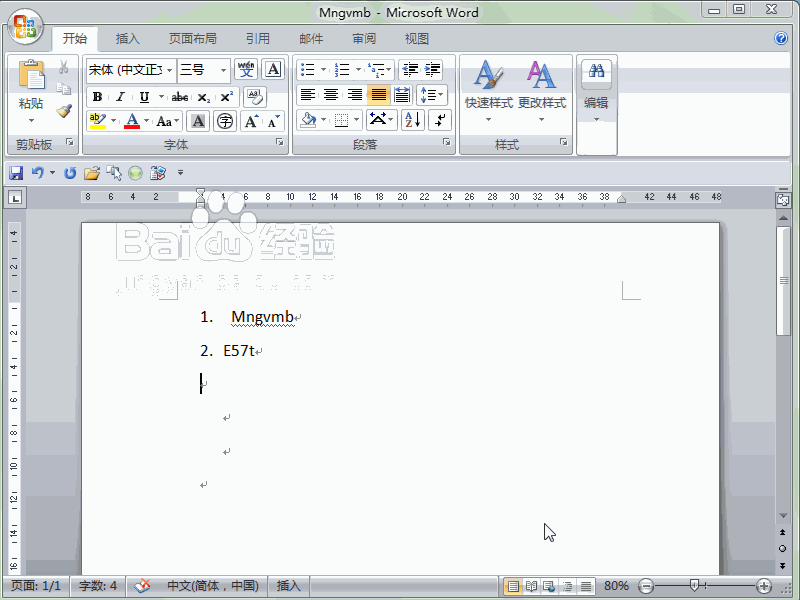Screen dimensions: 800x600
Task: Open the font size dropdown
Action: (x=223, y=70)
